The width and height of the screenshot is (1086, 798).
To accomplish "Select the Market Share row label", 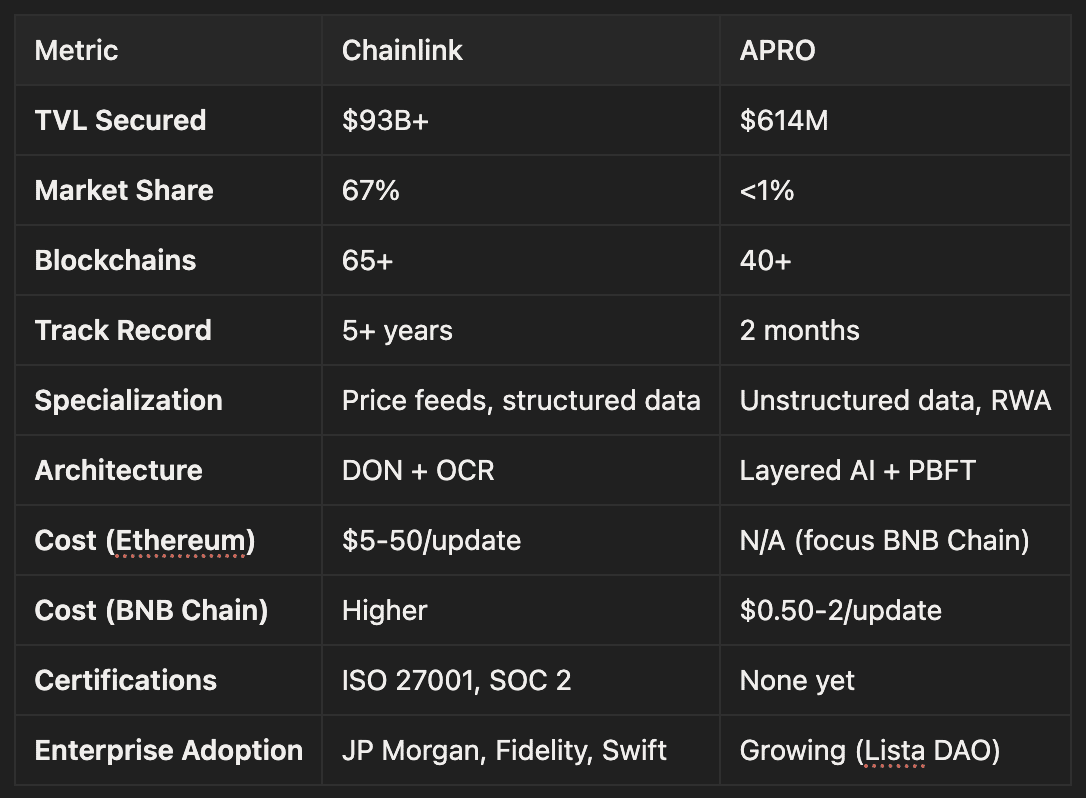I will [124, 190].
